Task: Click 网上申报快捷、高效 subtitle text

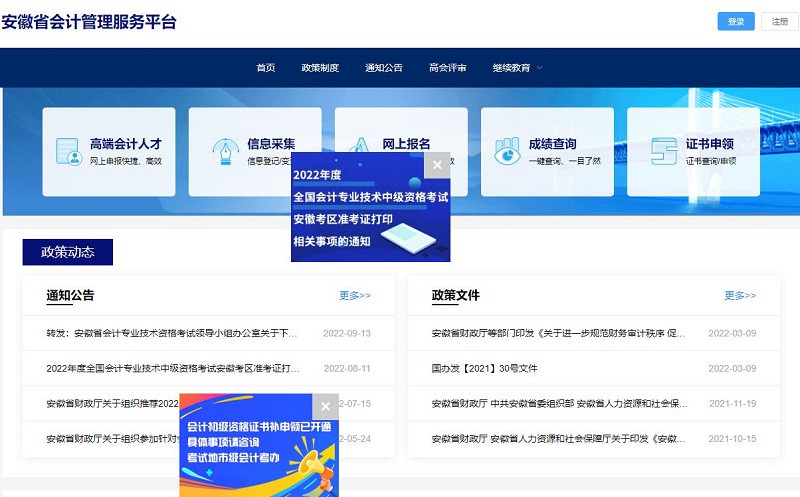Action: point(126,161)
